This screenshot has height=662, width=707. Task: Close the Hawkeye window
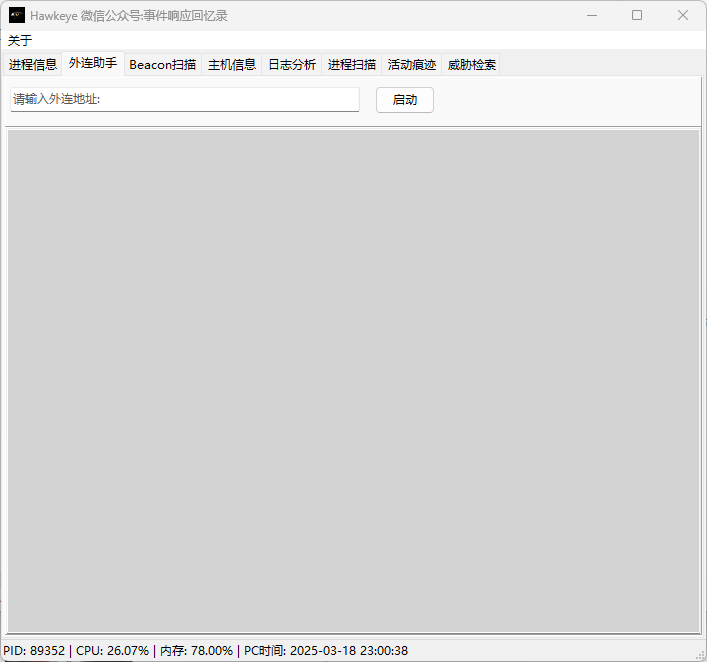683,15
